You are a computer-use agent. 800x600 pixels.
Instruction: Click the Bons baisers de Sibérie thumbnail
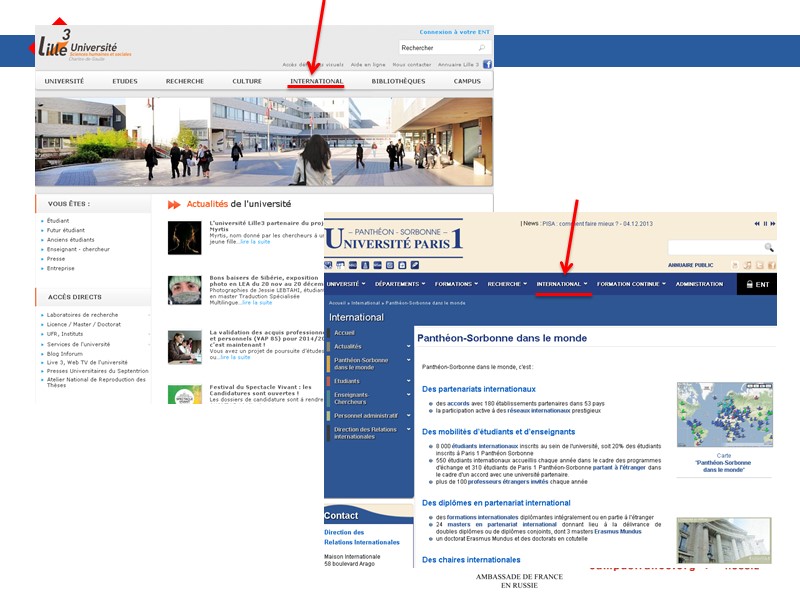click(185, 290)
